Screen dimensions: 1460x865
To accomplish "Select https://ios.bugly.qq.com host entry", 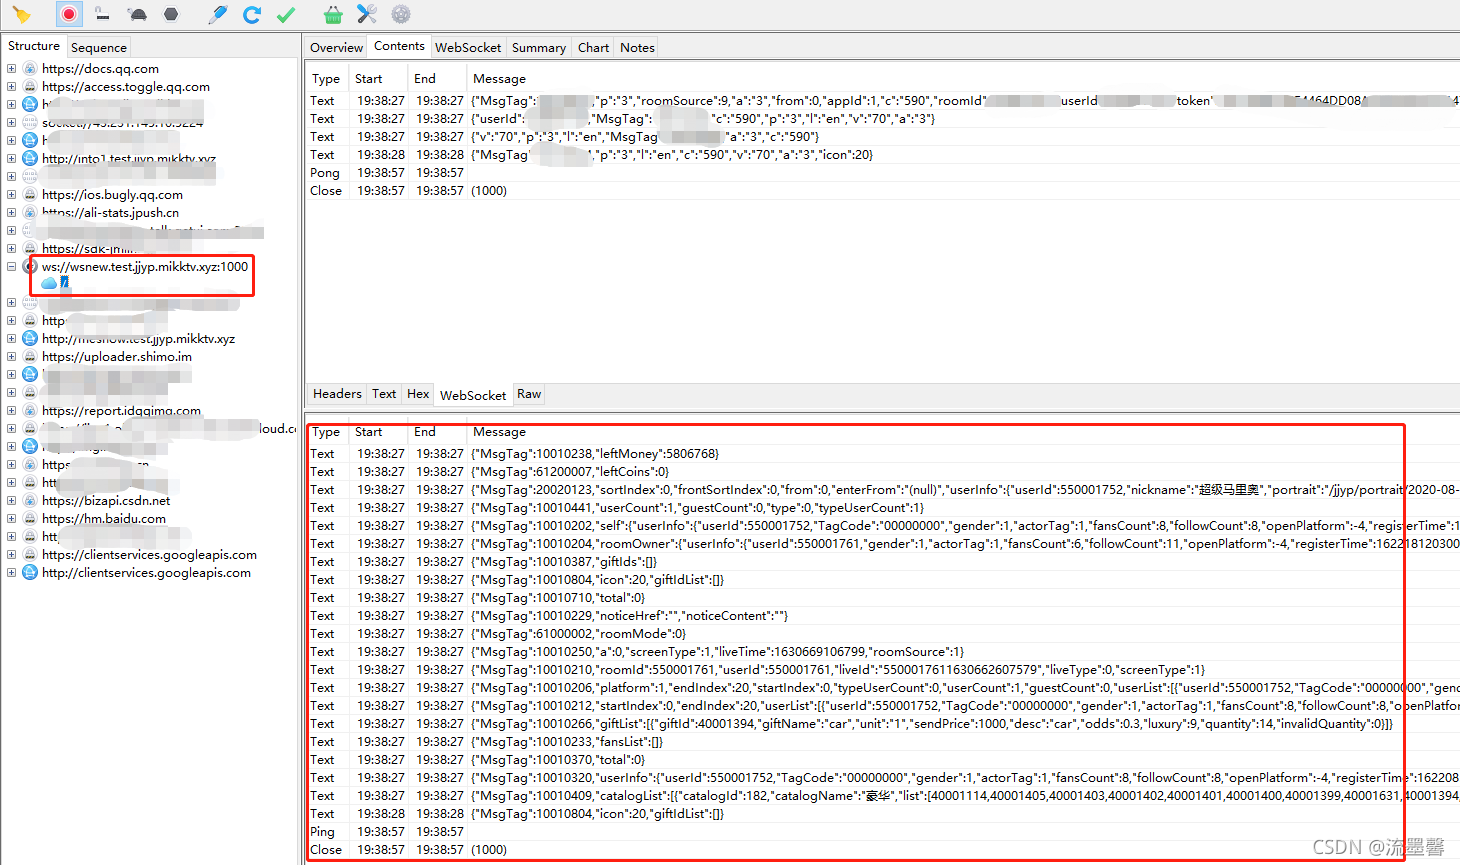I will (112, 195).
